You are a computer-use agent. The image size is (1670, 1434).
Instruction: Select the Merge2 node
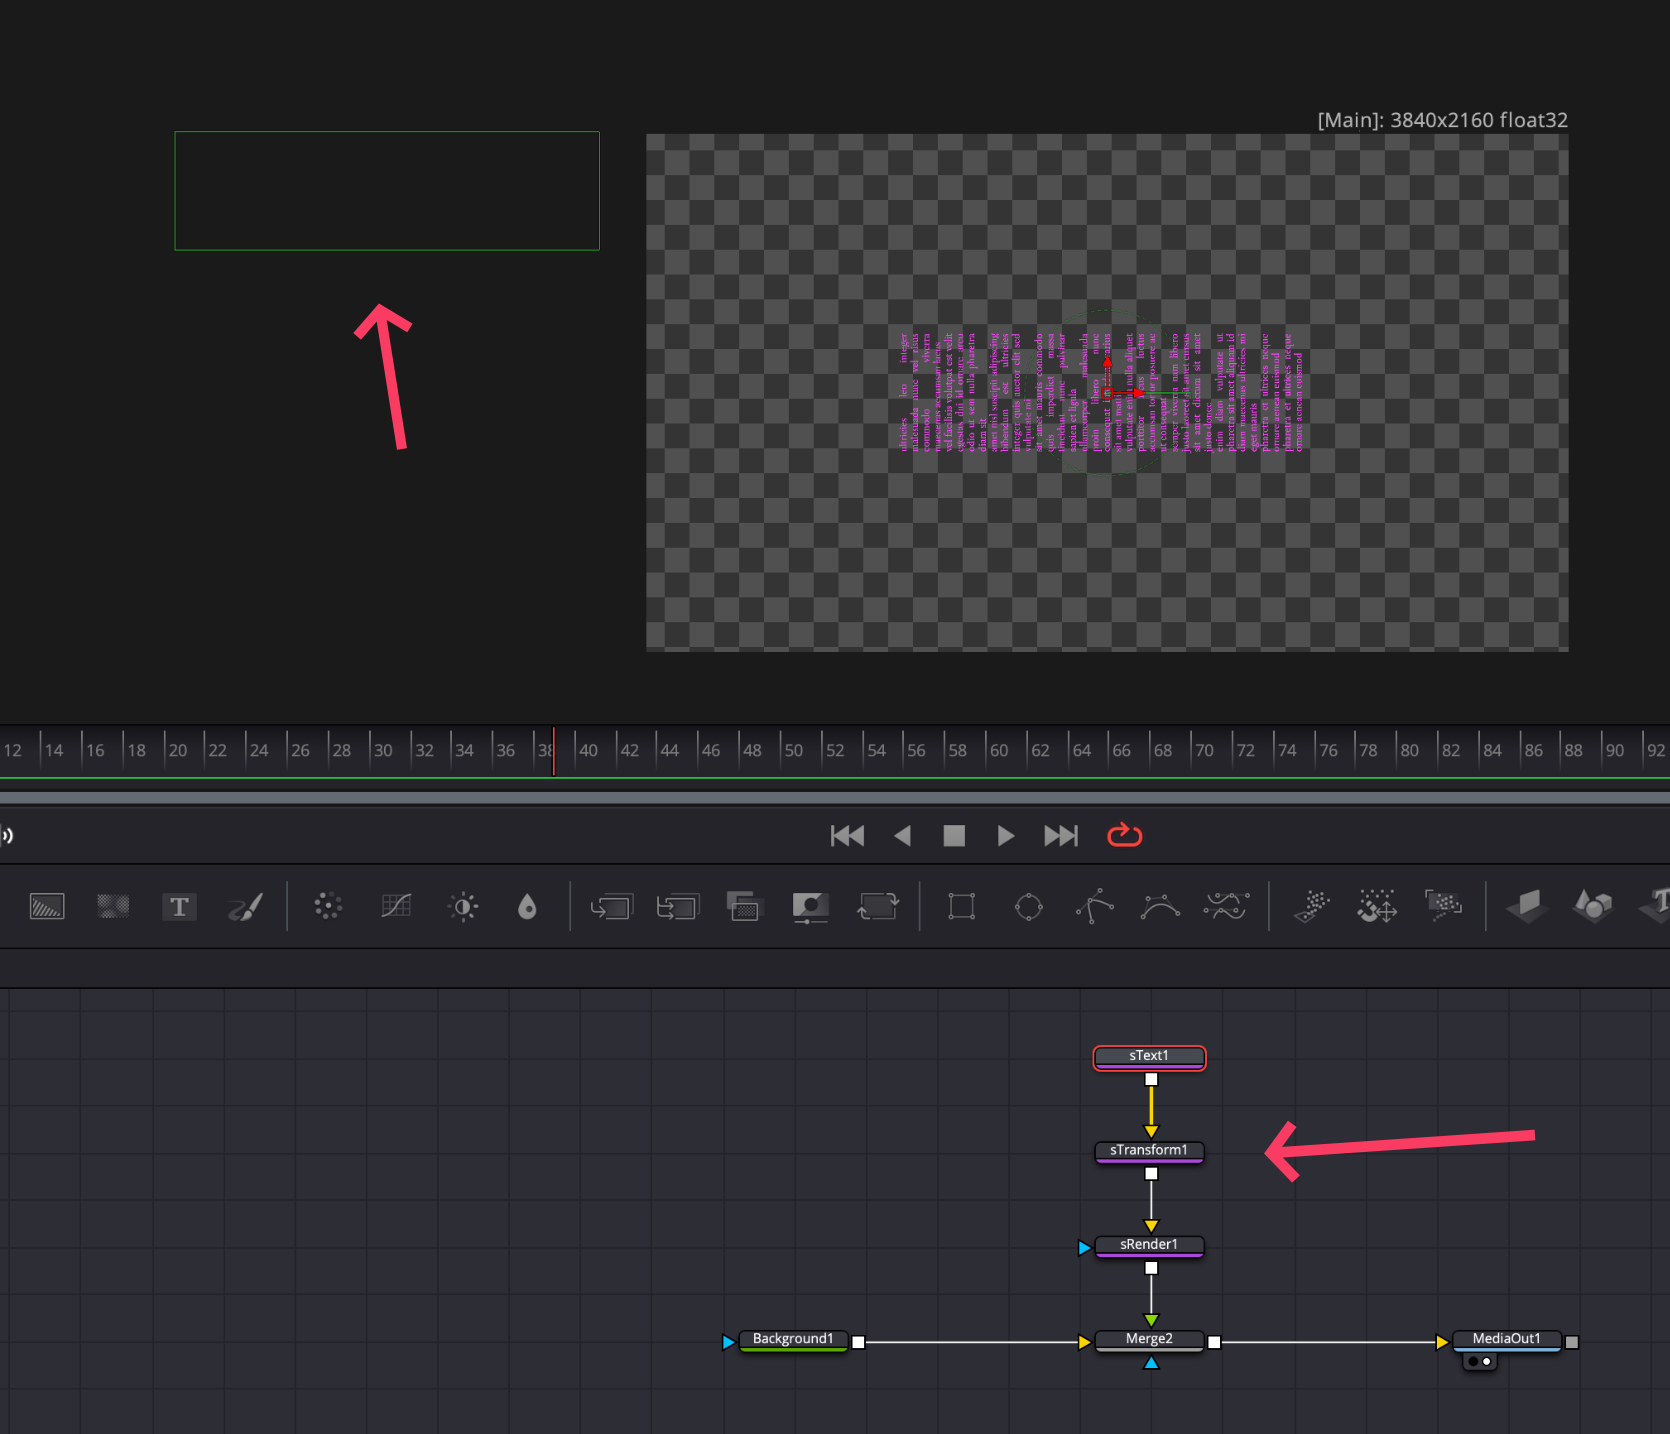1149,1340
